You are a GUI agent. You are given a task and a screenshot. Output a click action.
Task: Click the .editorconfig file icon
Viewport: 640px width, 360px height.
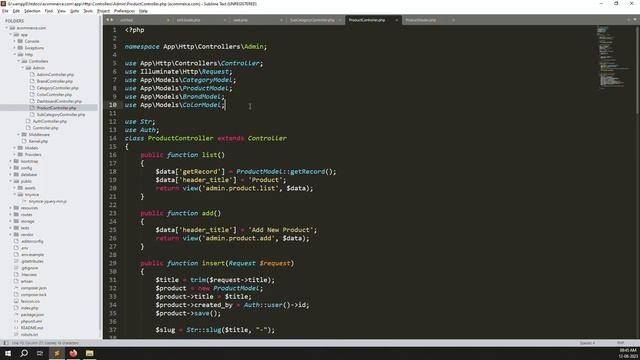16,241
